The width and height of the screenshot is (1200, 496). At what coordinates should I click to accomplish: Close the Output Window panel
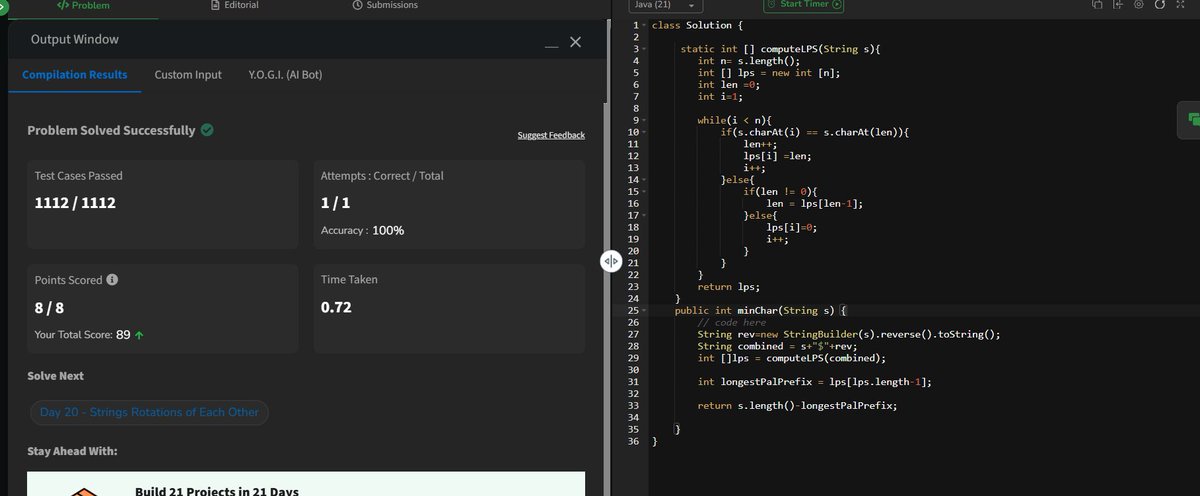575,42
